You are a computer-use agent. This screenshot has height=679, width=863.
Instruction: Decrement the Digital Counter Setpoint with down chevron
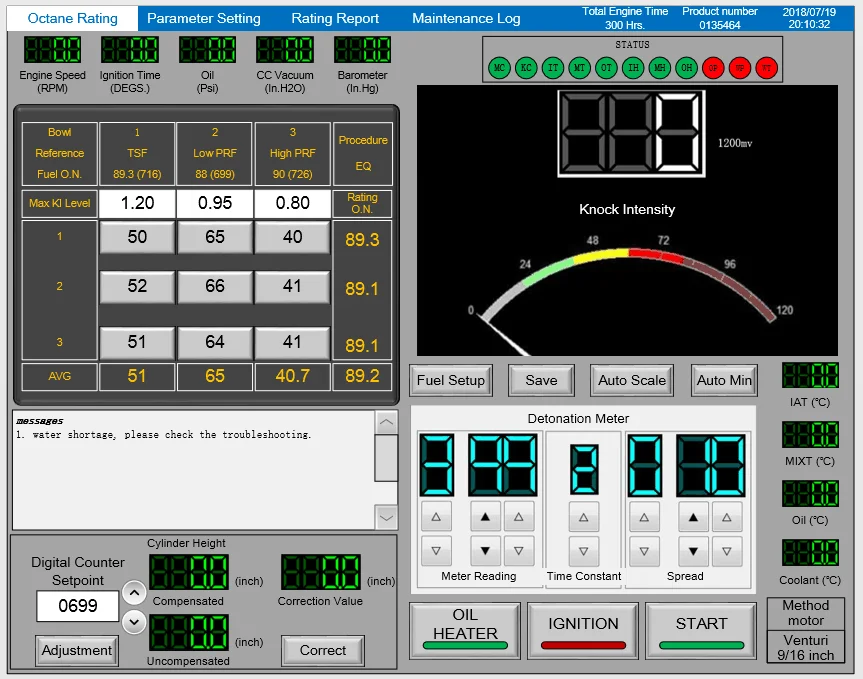pos(134,621)
